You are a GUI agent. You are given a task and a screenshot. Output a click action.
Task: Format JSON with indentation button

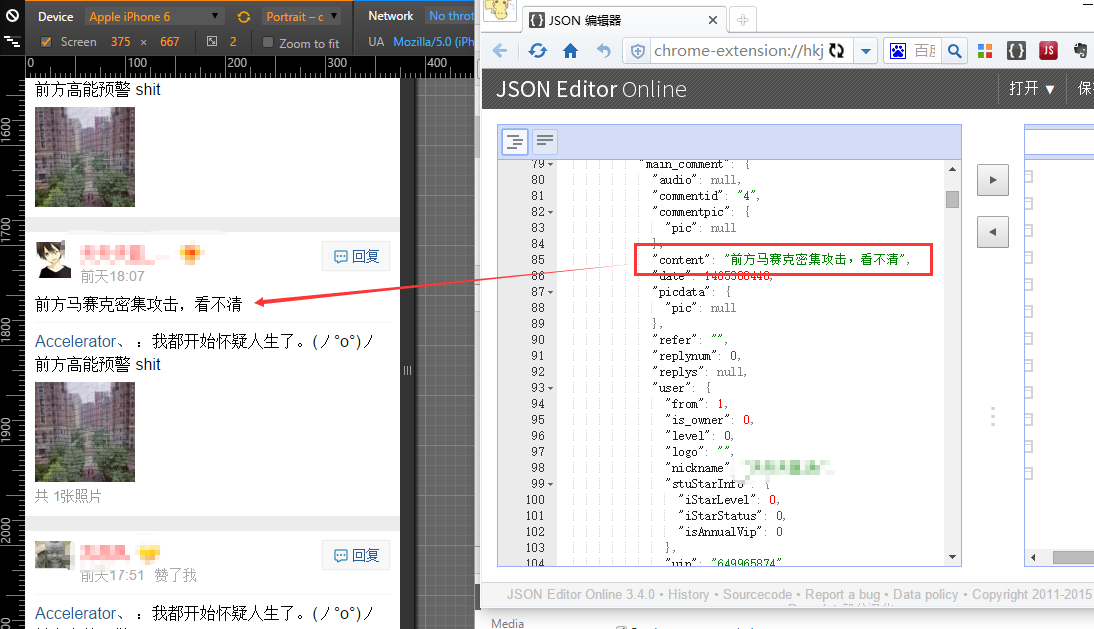pyautogui.click(x=515, y=142)
